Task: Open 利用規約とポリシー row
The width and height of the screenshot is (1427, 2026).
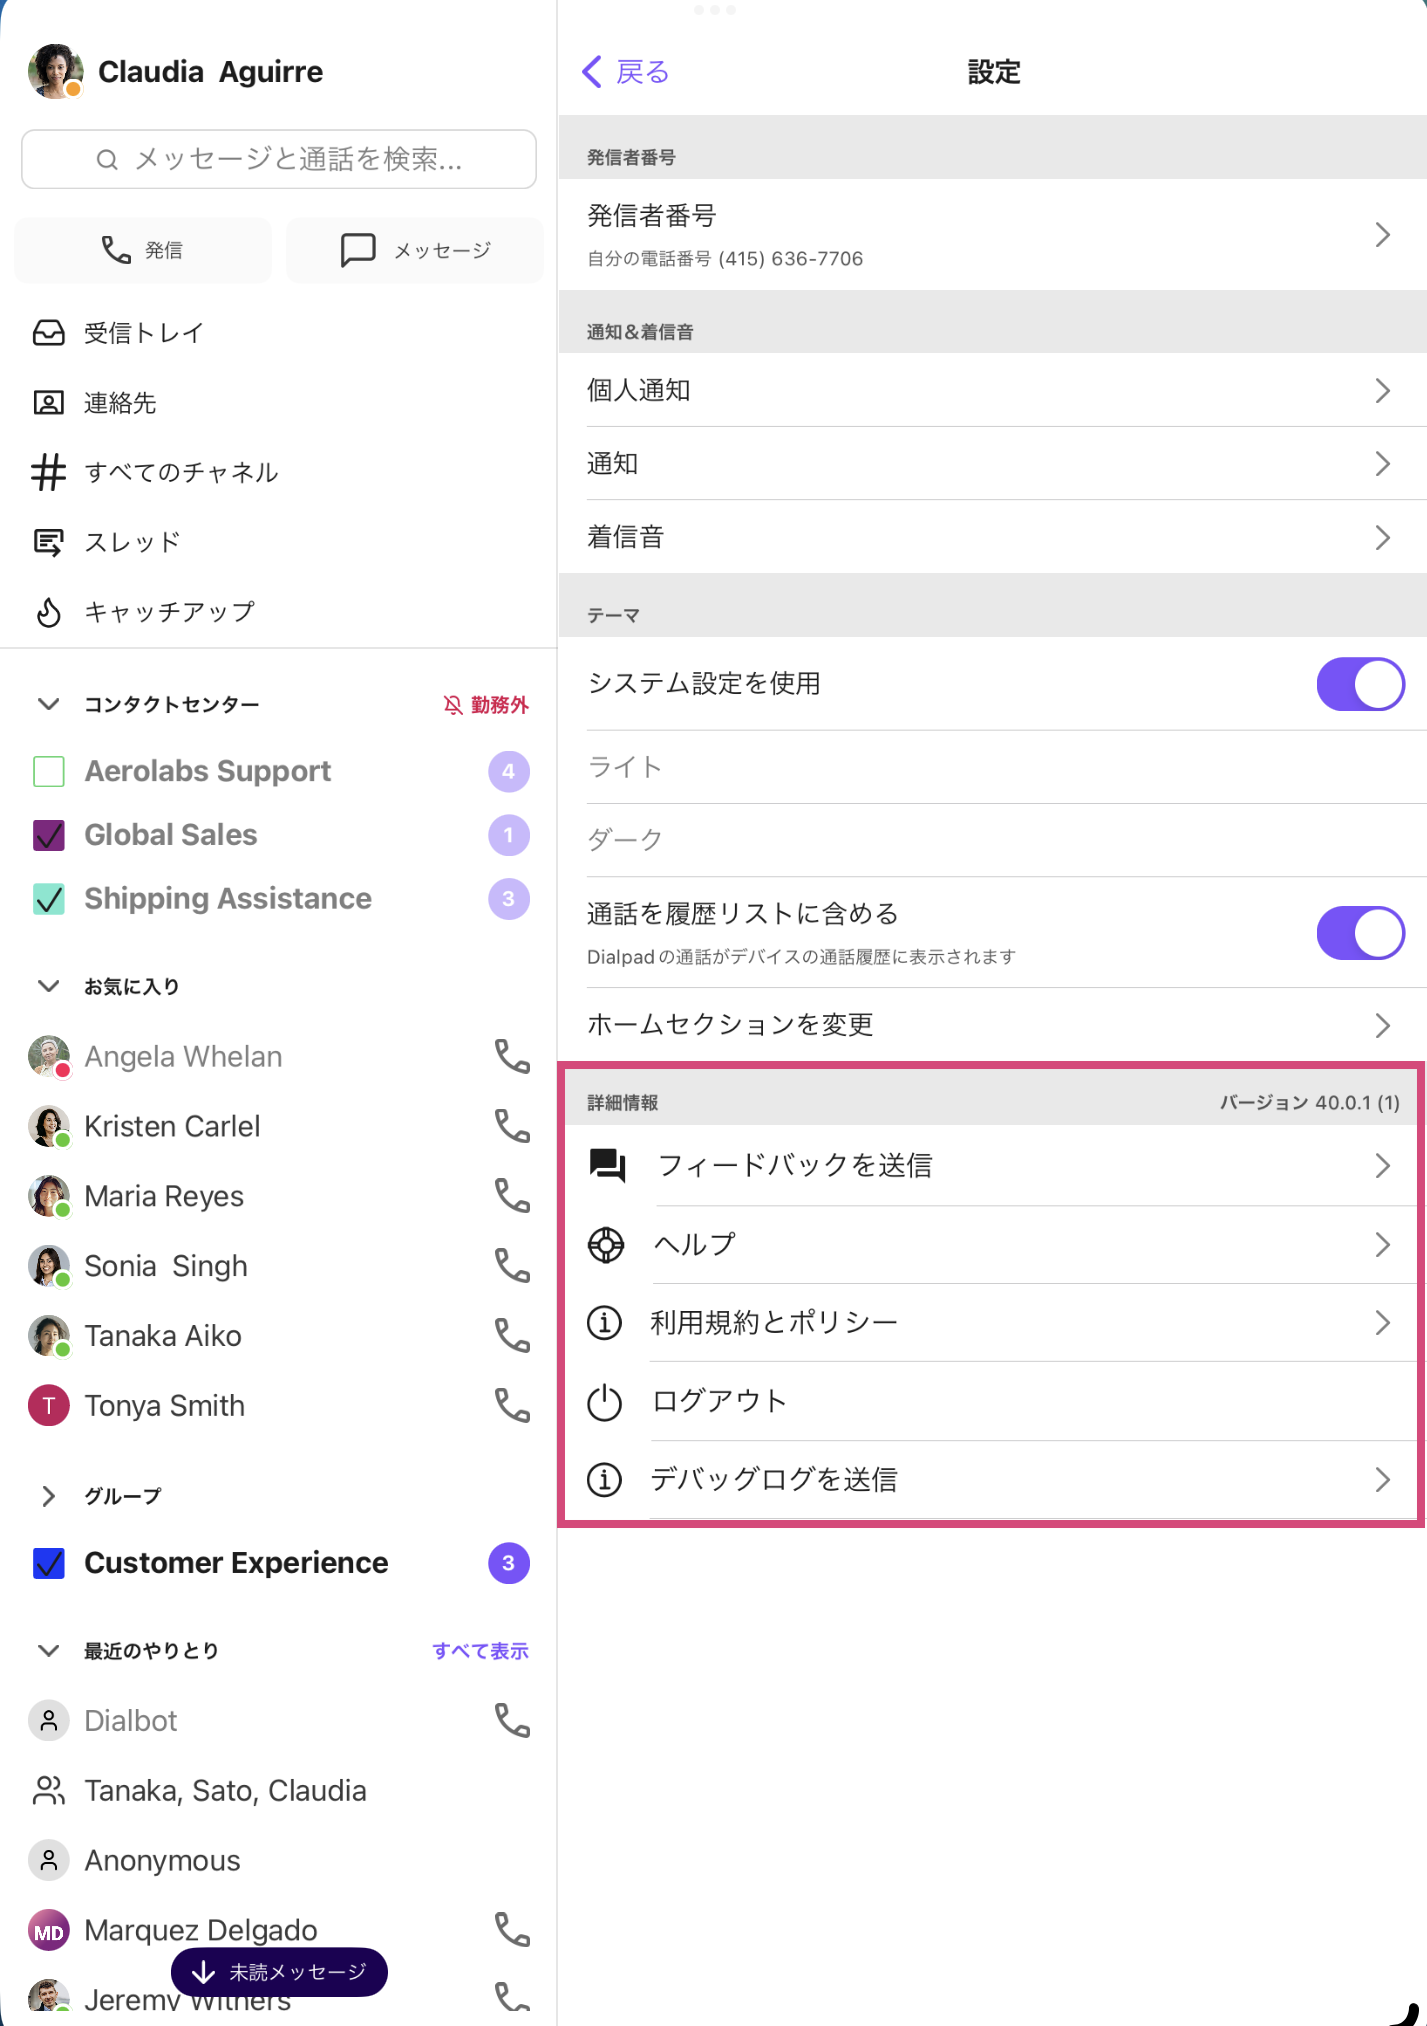Action: (992, 1323)
